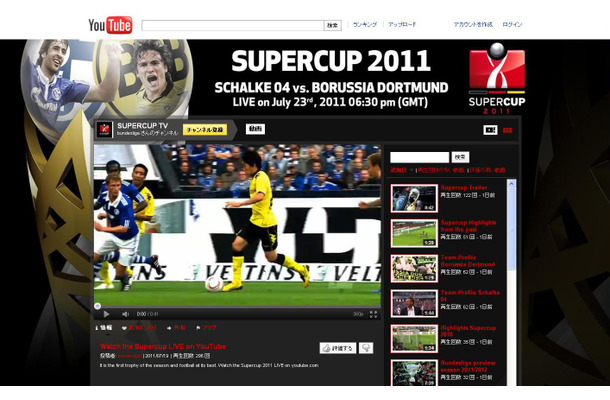Click the フラグ flag link
Image resolution: width=610 pixels, height=400 pixels.
[x=206, y=328]
